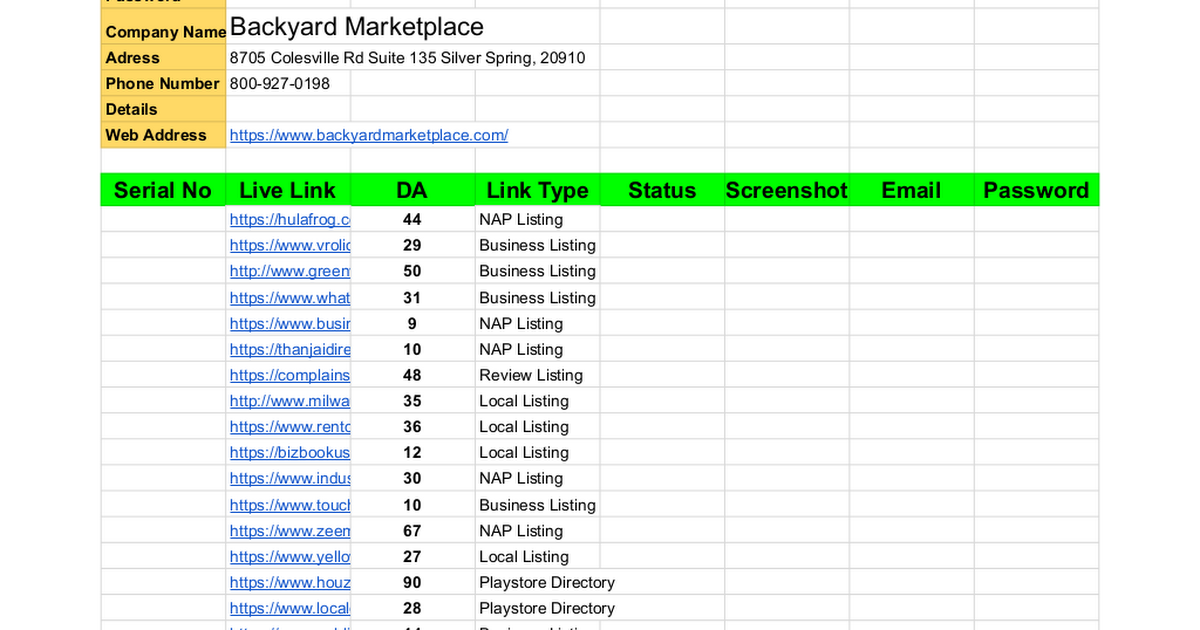Select the DA value 44 cell
The image size is (1200, 630).
(x=412, y=219)
